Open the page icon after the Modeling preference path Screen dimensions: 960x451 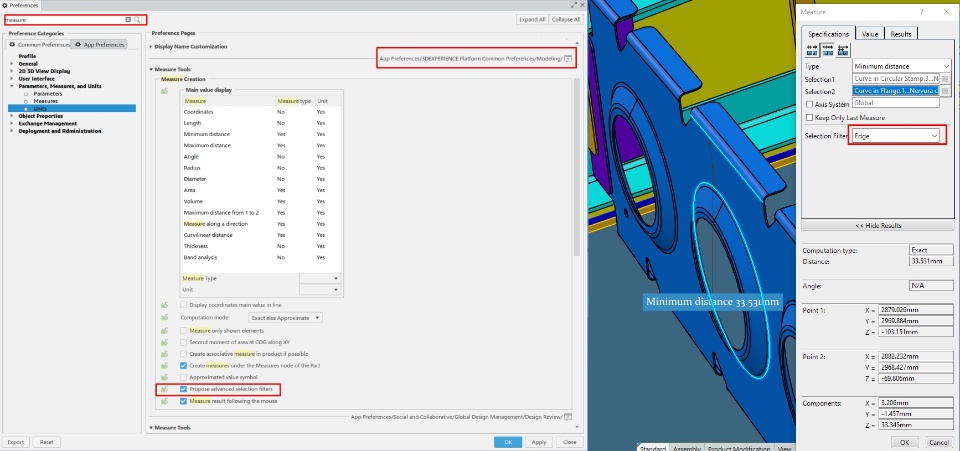pos(568,59)
